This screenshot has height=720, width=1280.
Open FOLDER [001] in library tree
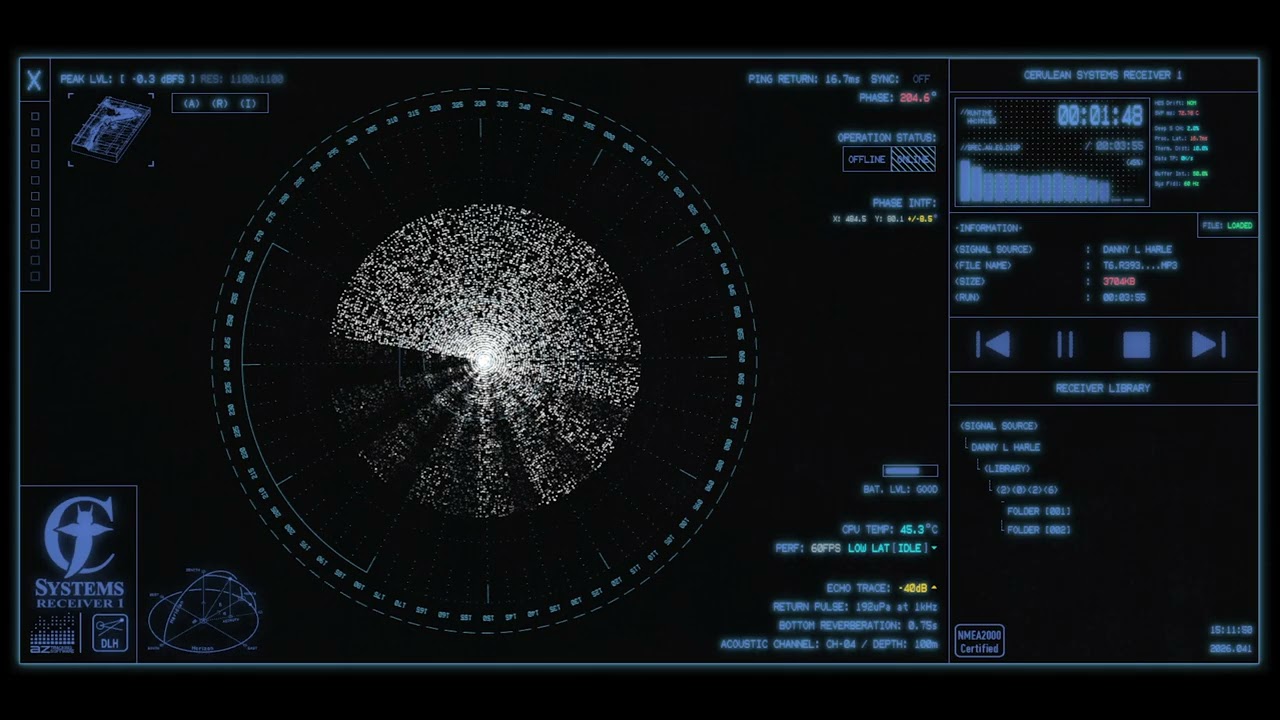1038,511
